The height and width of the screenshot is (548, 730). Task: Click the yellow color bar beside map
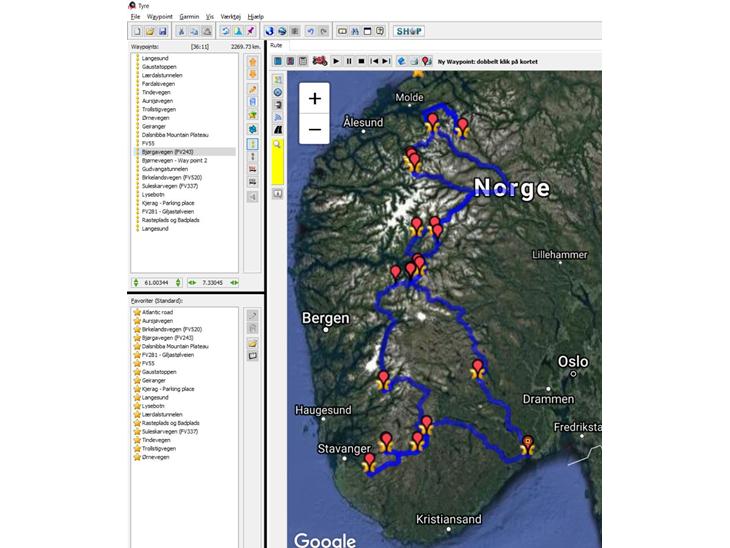pyautogui.click(x=277, y=167)
